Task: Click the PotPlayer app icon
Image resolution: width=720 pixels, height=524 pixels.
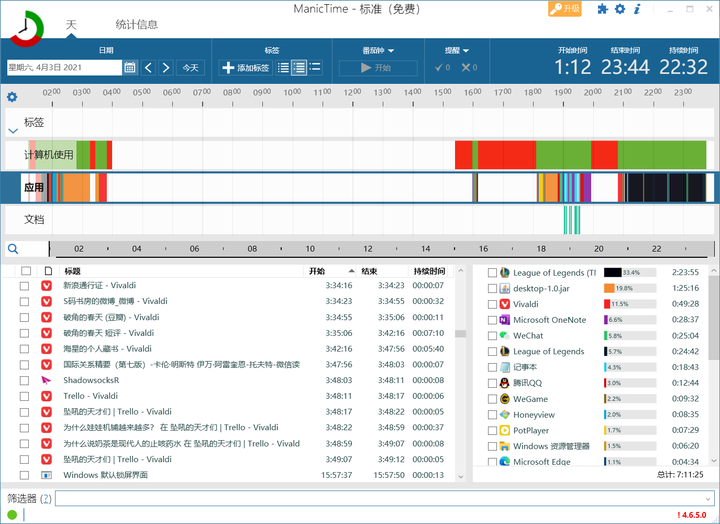Action: [505, 430]
